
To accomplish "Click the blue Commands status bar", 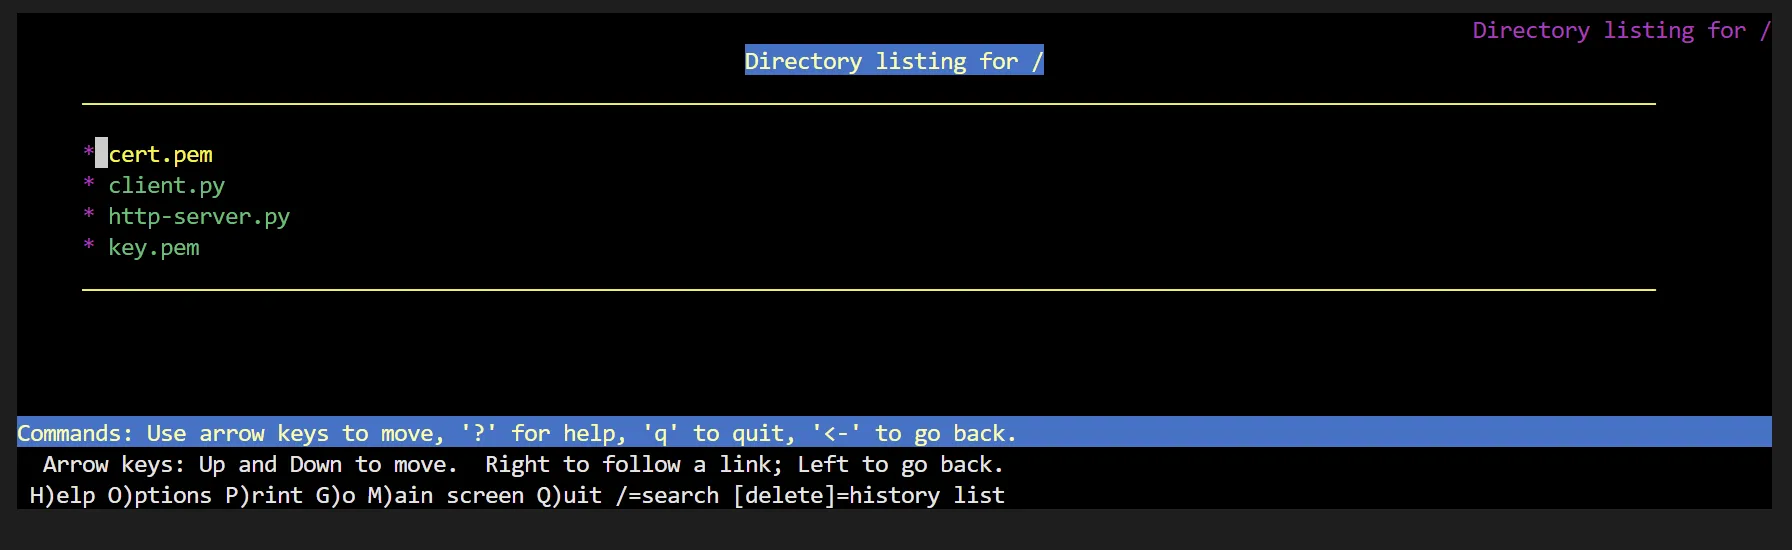I will 516,433.
